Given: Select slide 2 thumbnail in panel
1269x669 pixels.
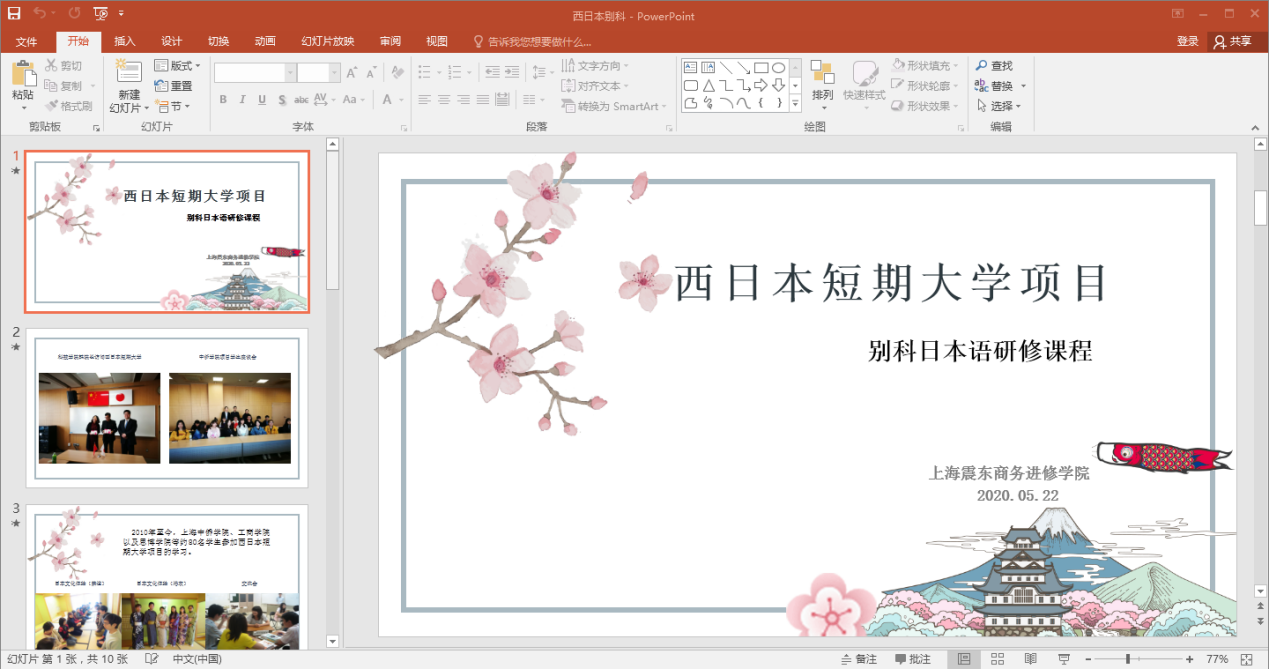Looking at the screenshot, I should 167,406.
